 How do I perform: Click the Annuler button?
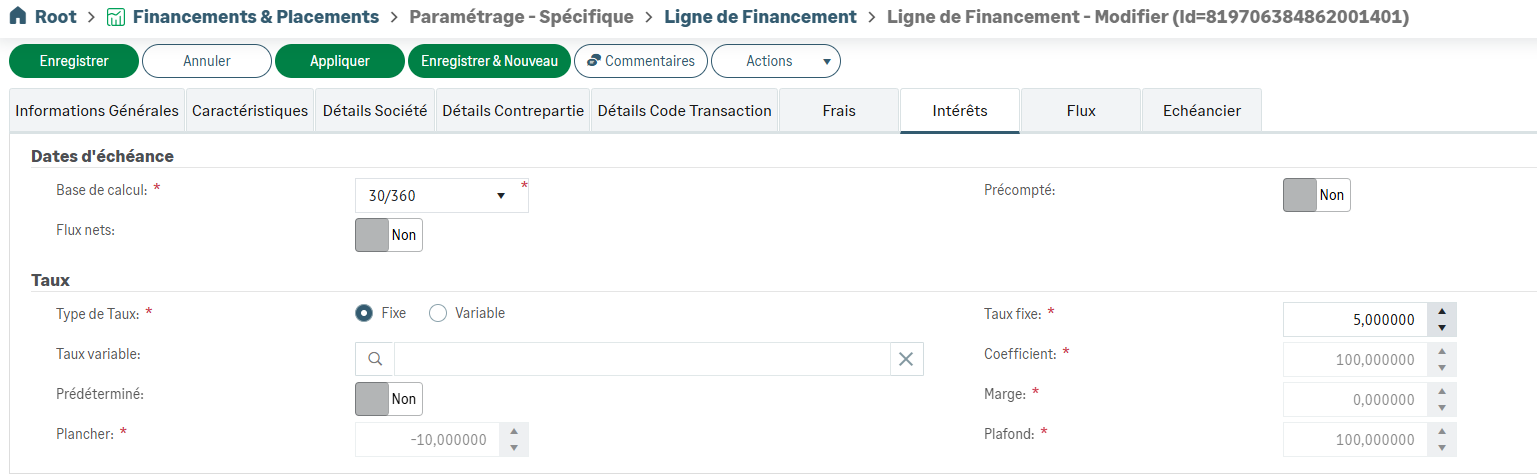tap(207, 61)
